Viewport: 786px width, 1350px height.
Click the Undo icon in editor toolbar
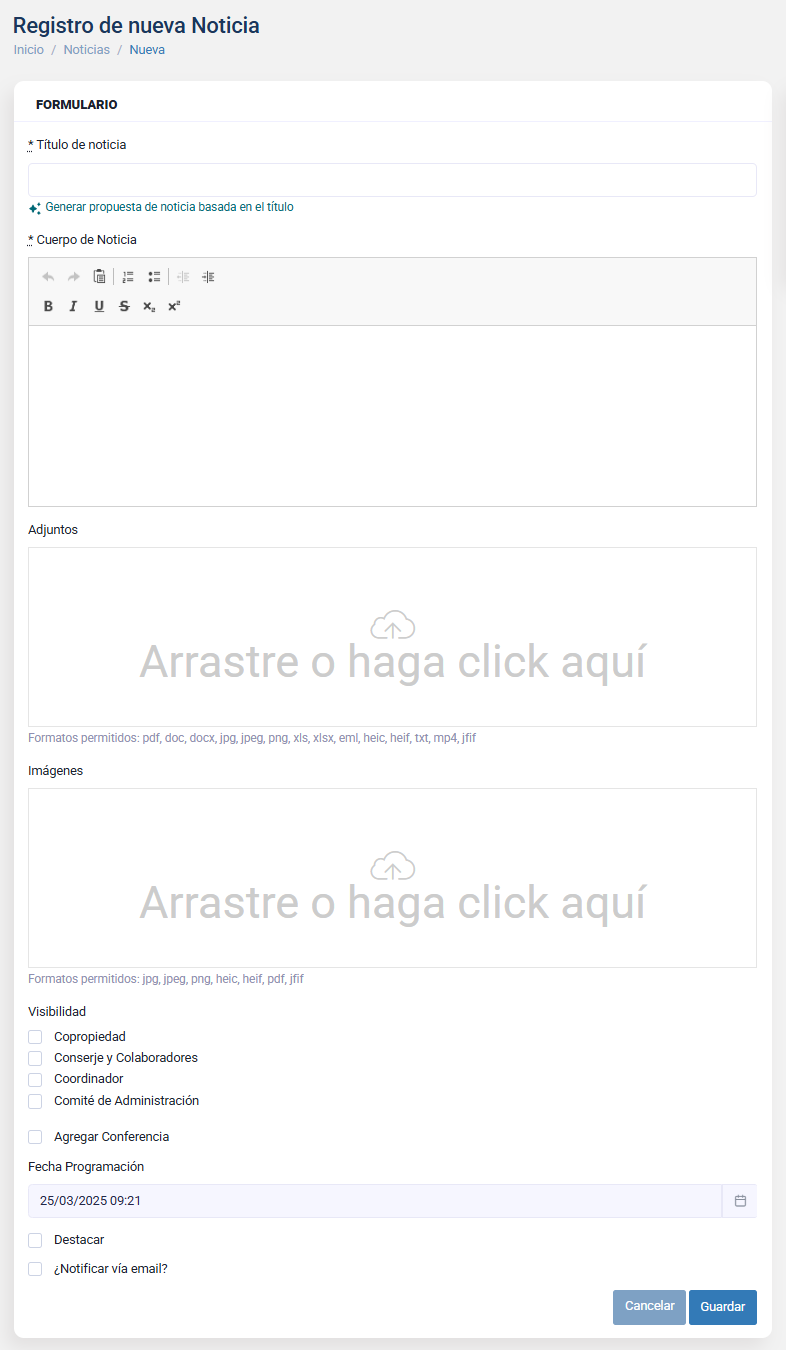point(48,277)
